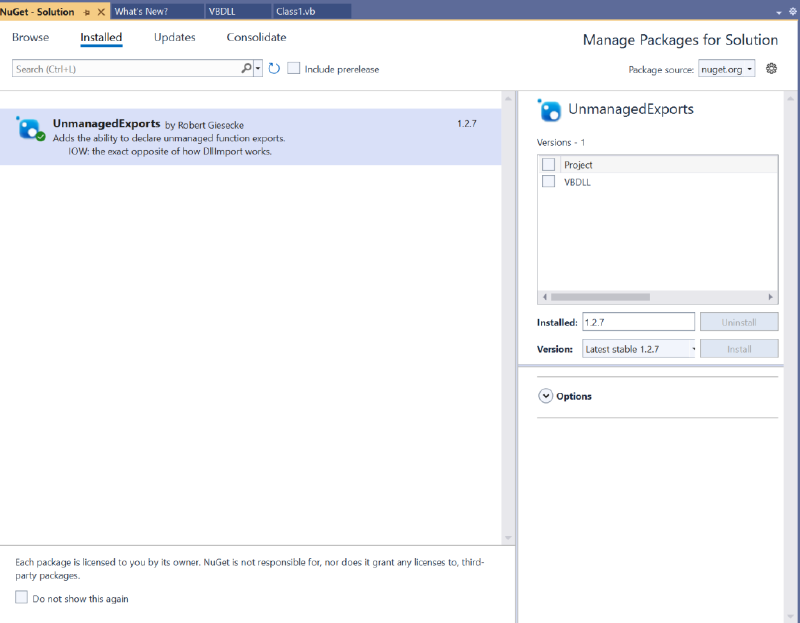Click the search magnifier icon
The width and height of the screenshot is (800, 623).
click(x=246, y=68)
